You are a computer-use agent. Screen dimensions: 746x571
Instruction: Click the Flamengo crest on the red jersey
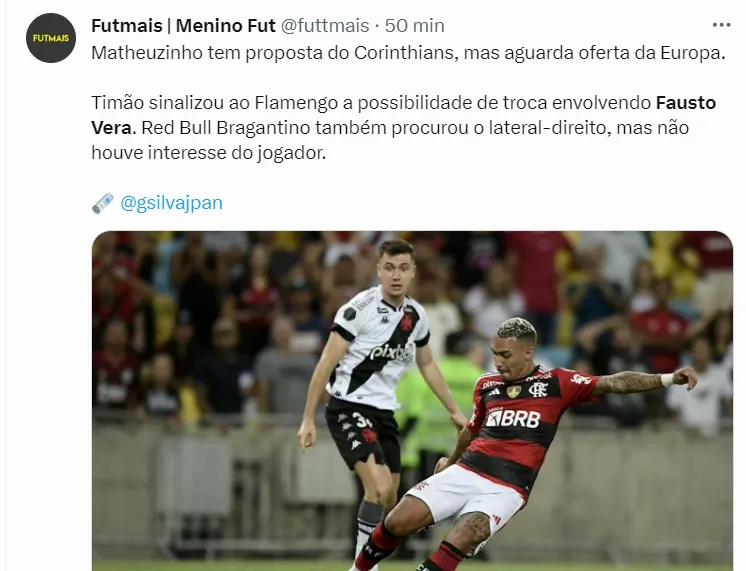tap(538, 389)
